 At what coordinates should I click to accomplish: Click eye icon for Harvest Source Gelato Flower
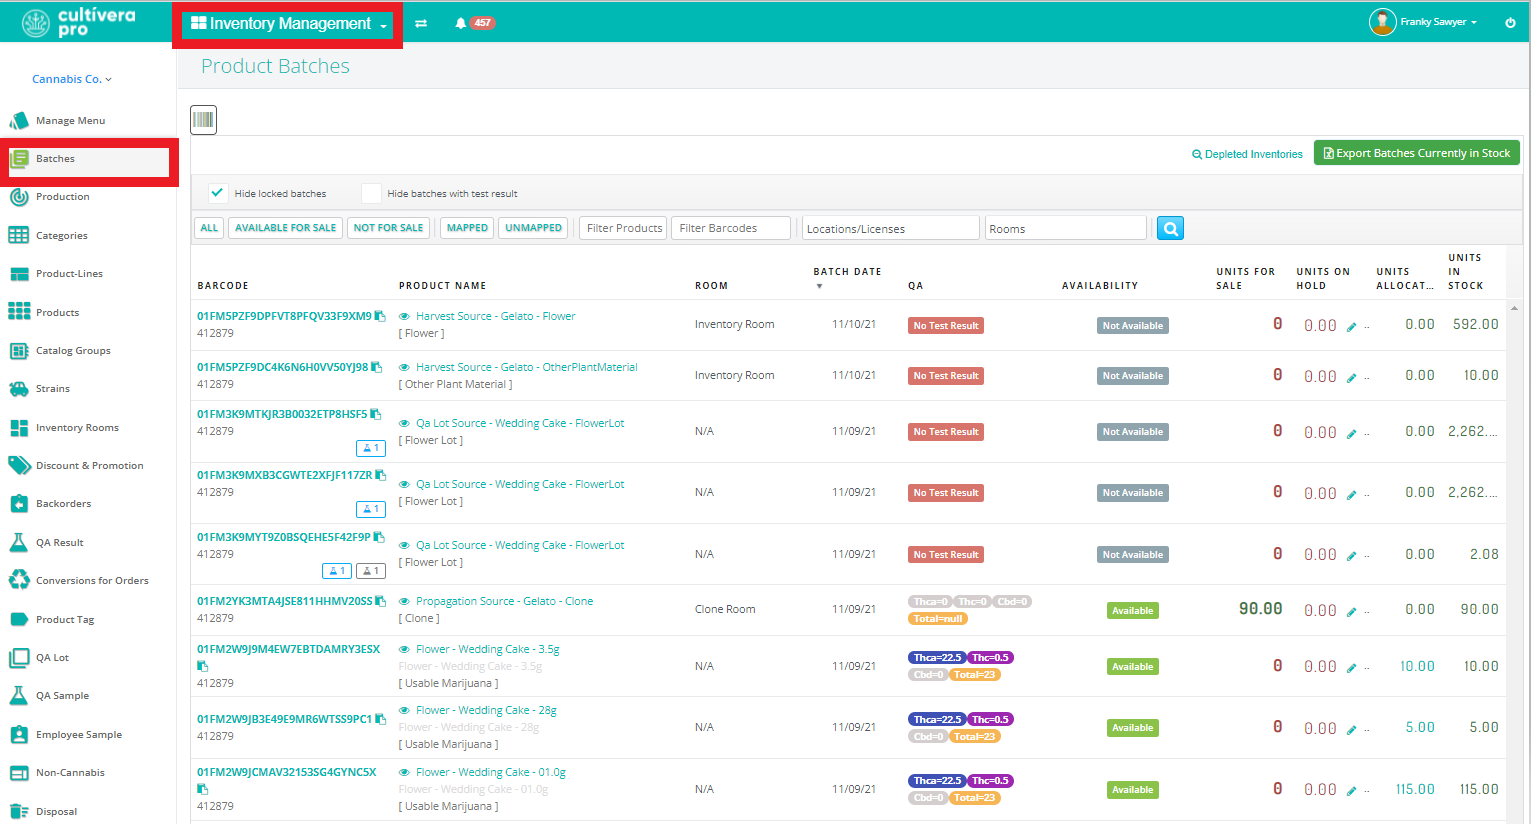[x=404, y=317]
